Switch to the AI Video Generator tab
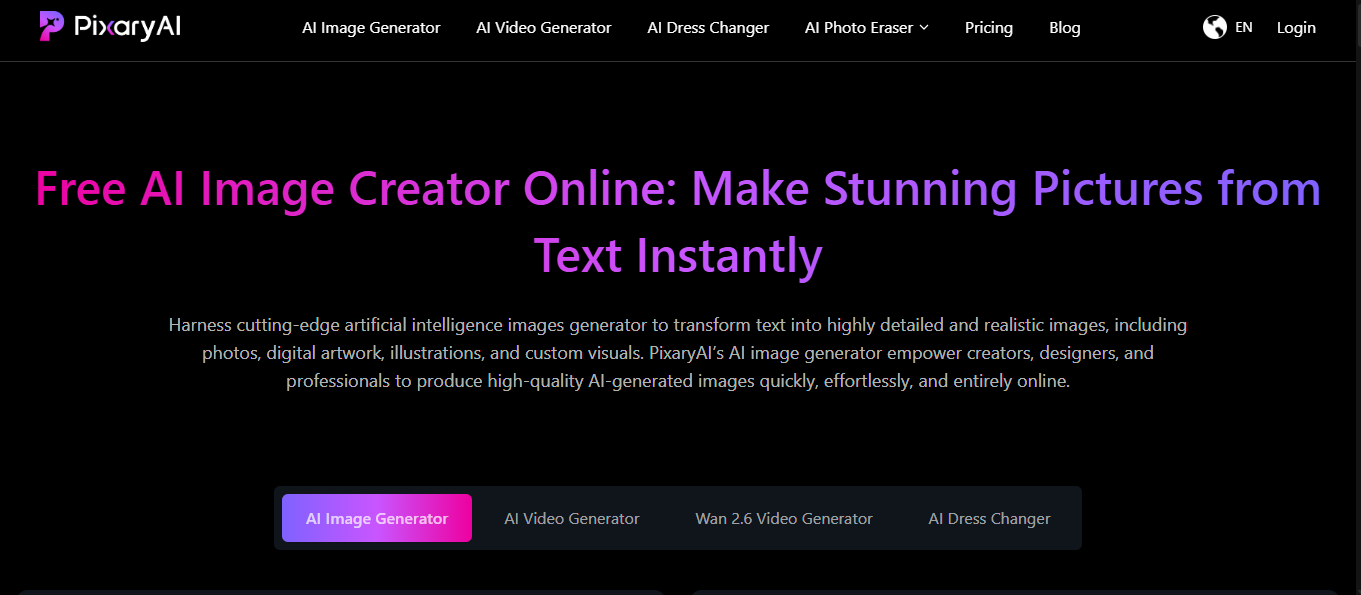Viewport: 1361px width, 595px height. pos(572,518)
